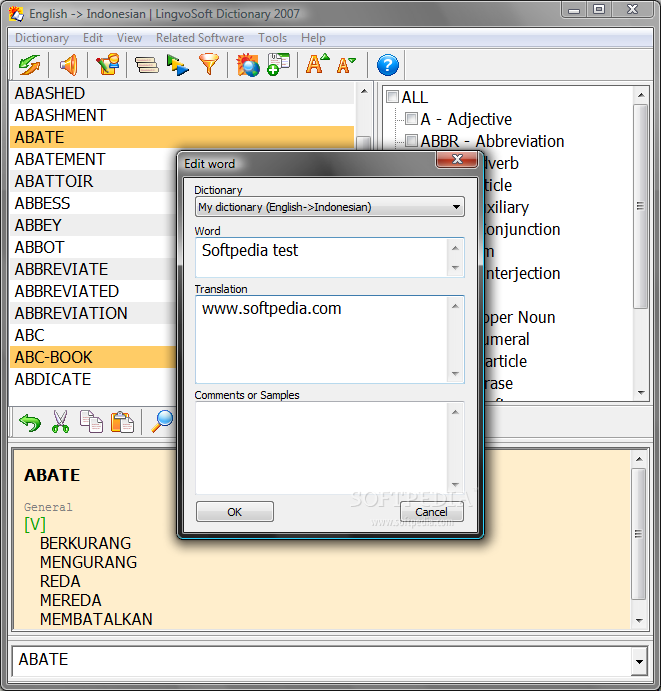
Task: Click the scissors cut icon
Action: [x=60, y=422]
